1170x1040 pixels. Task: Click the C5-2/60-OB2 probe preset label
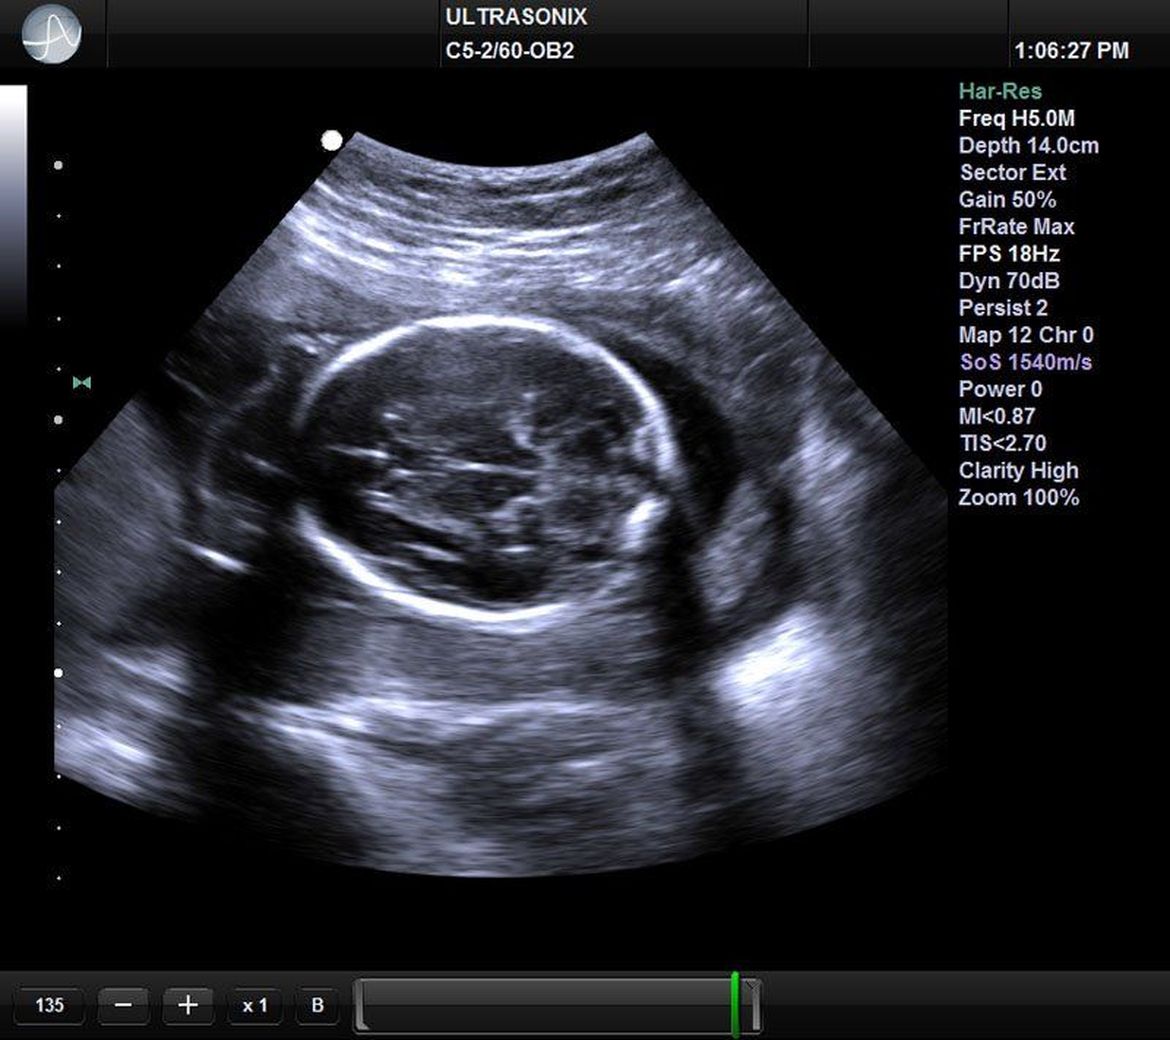click(x=510, y=50)
